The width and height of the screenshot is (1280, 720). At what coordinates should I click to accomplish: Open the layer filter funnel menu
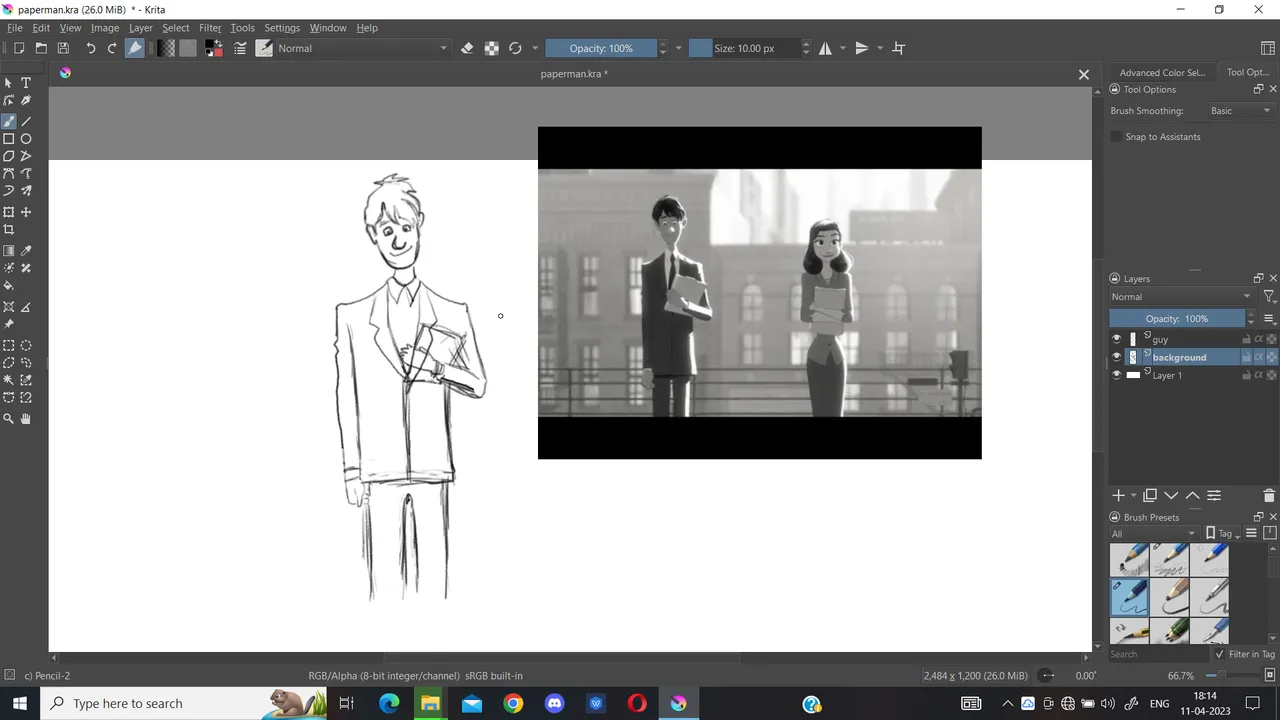click(x=1269, y=297)
